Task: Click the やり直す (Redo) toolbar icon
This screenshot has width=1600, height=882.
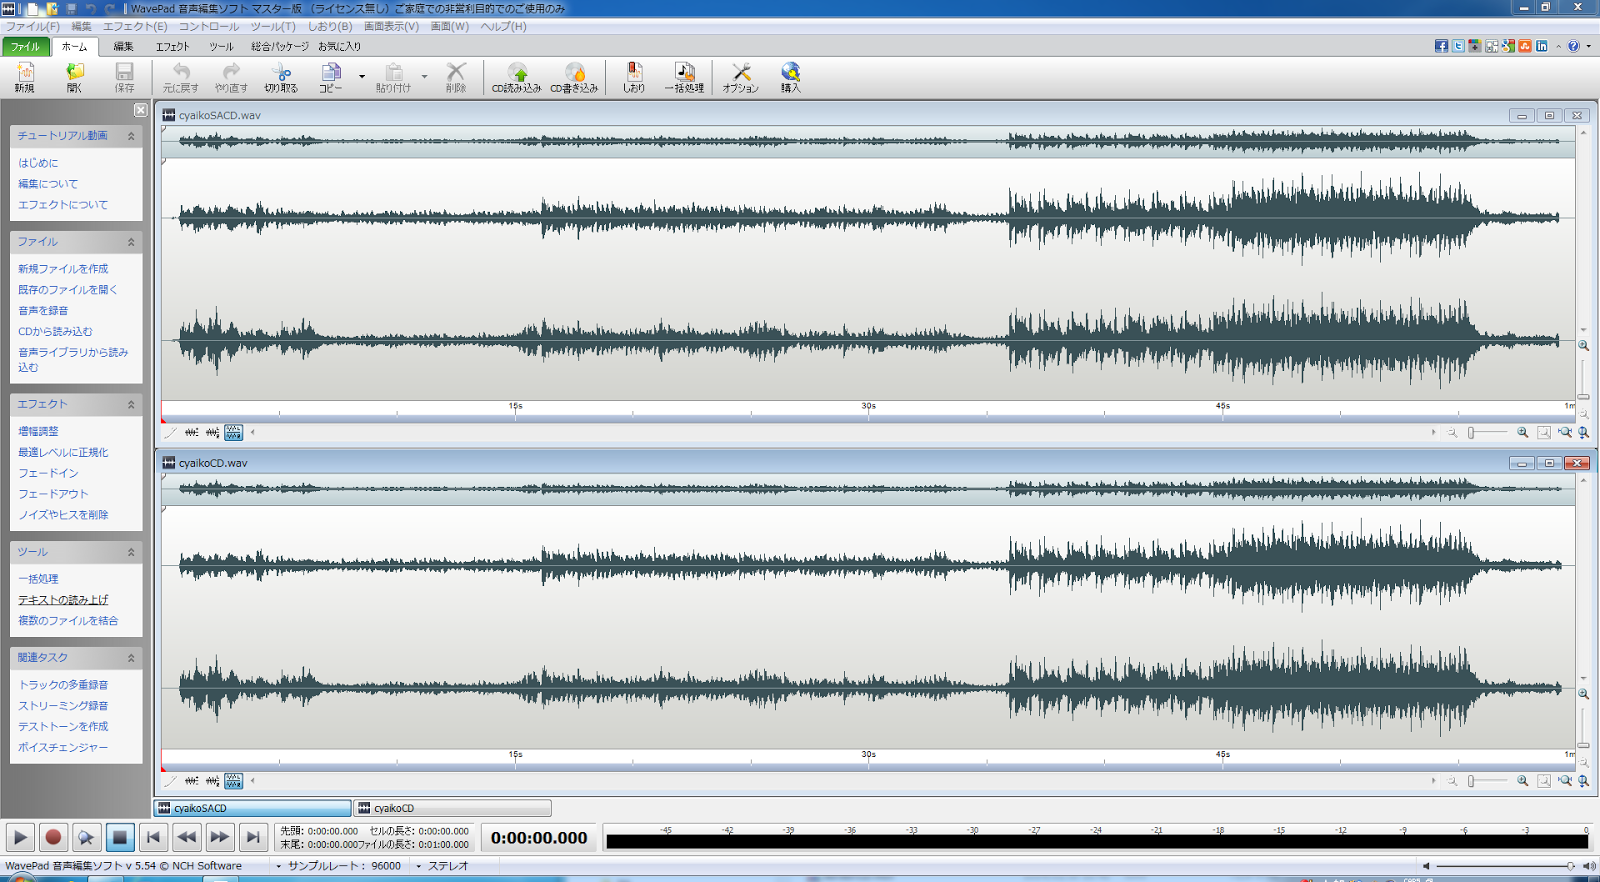Action: (231, 77)
